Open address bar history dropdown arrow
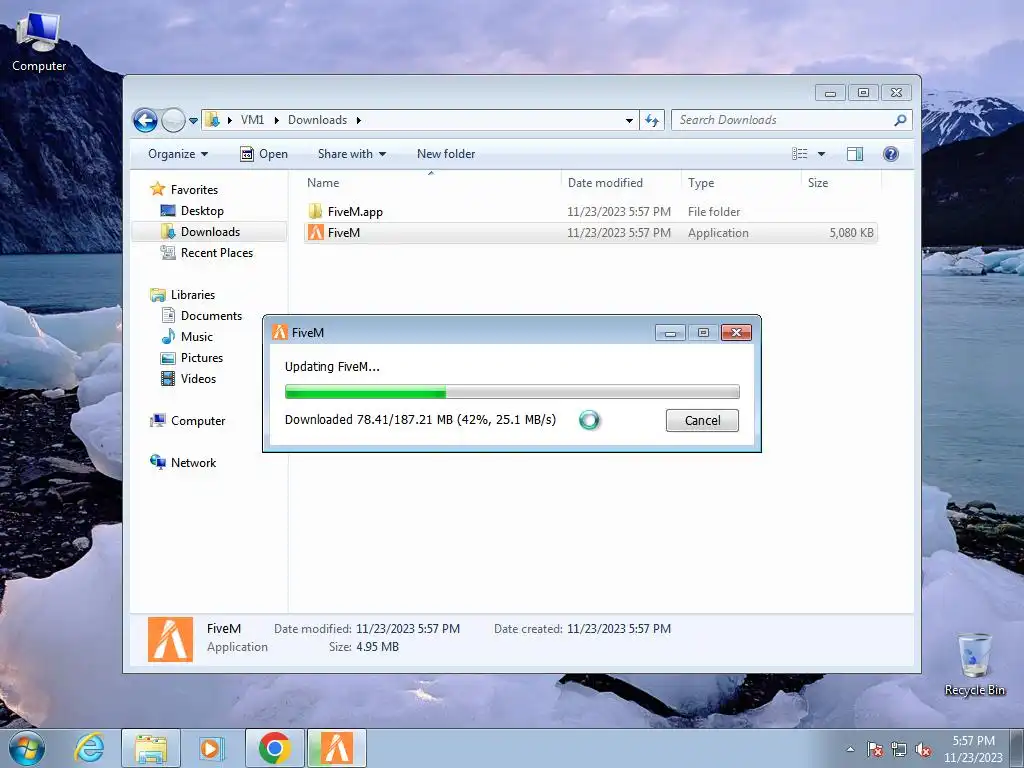1024x768 pixels. coord(629,120)
